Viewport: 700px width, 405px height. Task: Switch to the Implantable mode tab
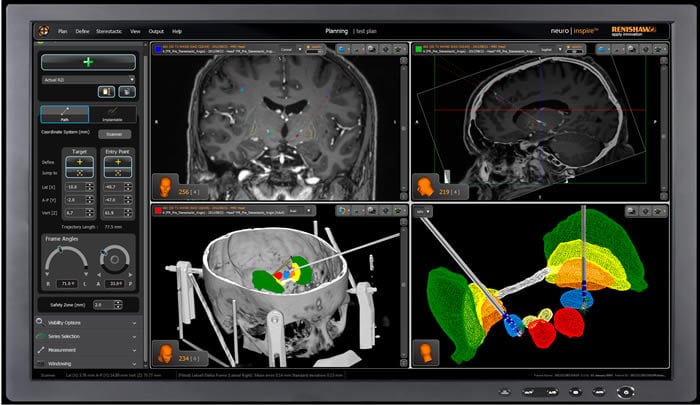pos(113,115)
